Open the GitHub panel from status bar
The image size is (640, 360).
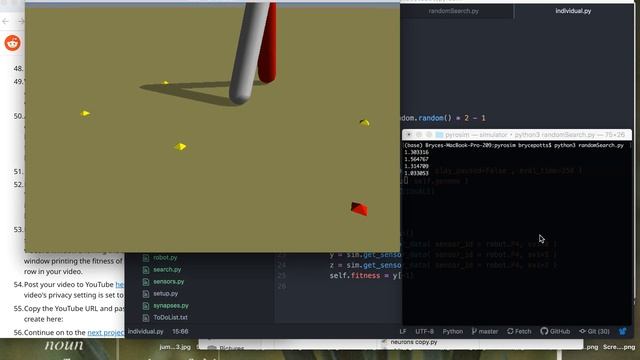(555, 331)
